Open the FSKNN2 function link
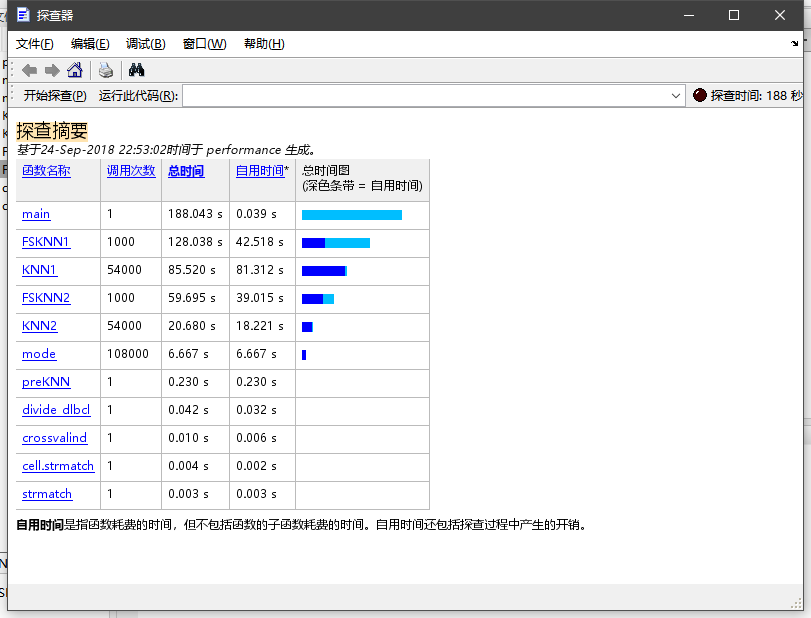This screenshot has height=618, width=811. (46, 298)
